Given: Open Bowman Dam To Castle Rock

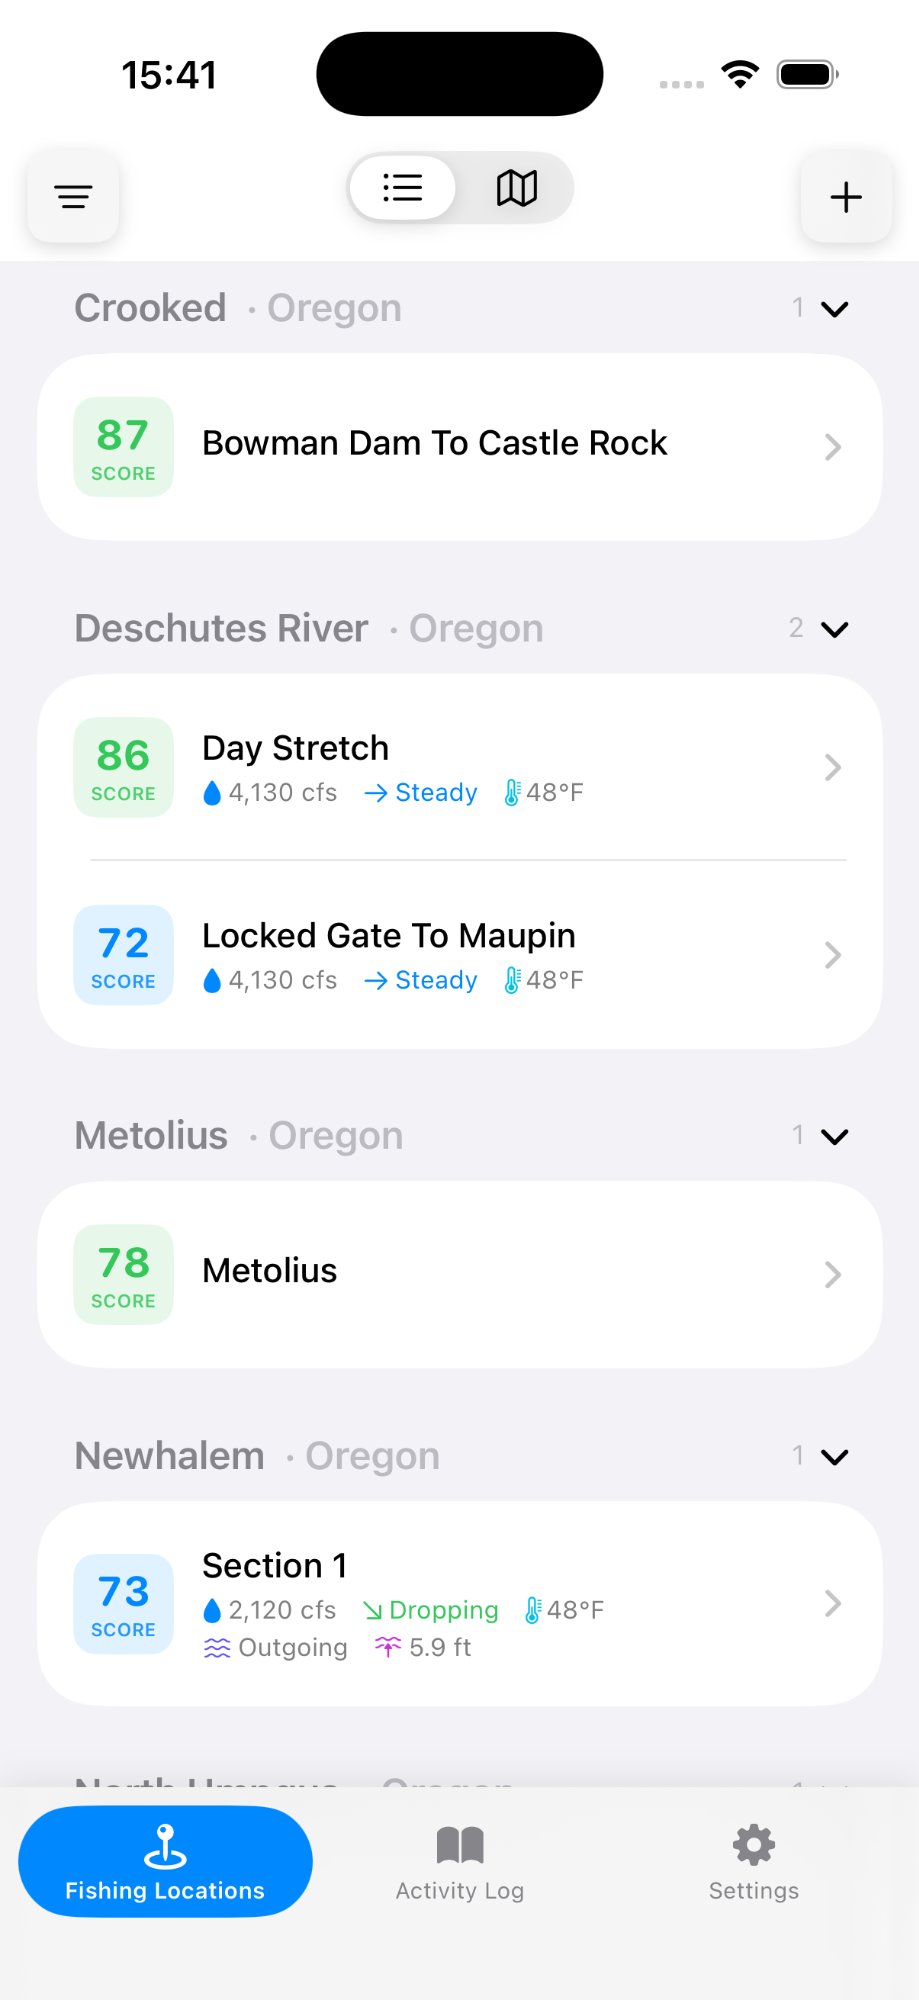Looking at the screenshot, I should coord(435,443).
